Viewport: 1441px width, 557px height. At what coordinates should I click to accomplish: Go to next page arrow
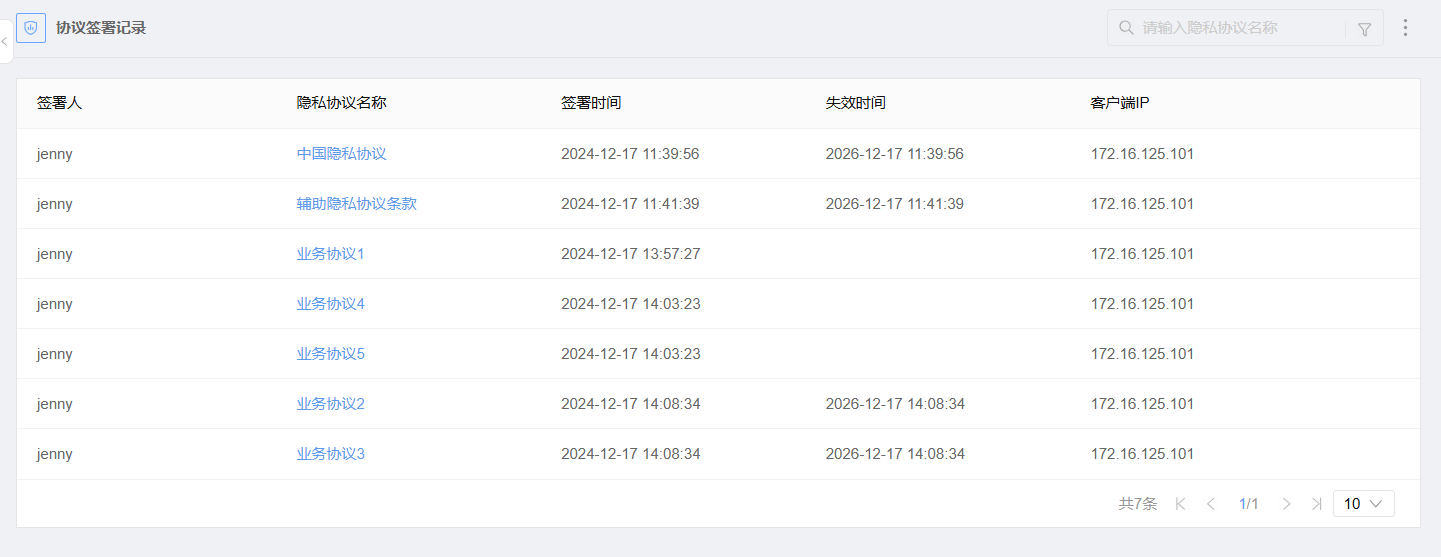(x=1286, y=504)
